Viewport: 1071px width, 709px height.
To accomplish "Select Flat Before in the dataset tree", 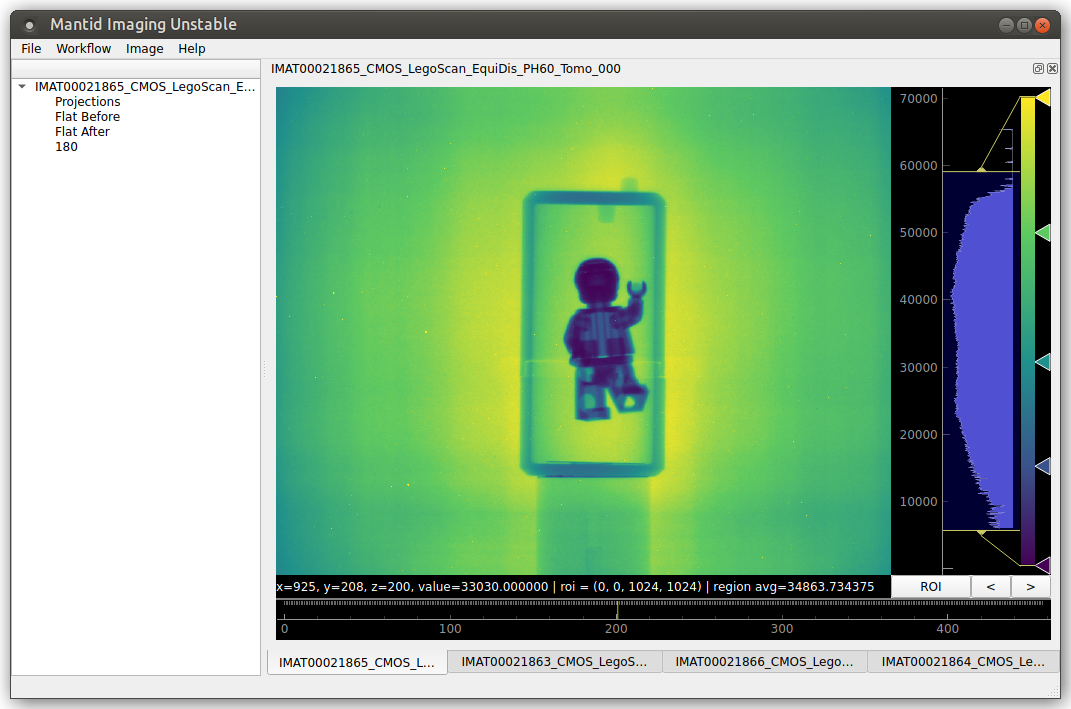I will coord(87,117).
